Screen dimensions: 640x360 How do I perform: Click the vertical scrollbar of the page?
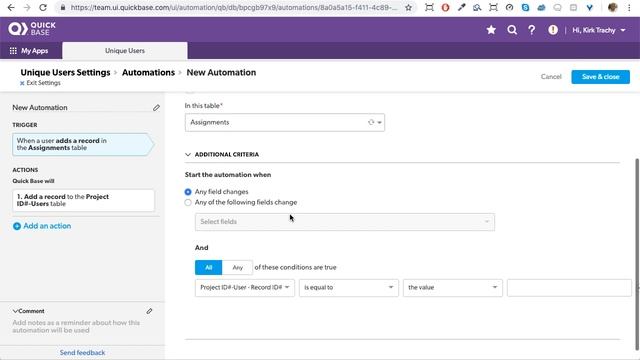(x=637, y=253)
